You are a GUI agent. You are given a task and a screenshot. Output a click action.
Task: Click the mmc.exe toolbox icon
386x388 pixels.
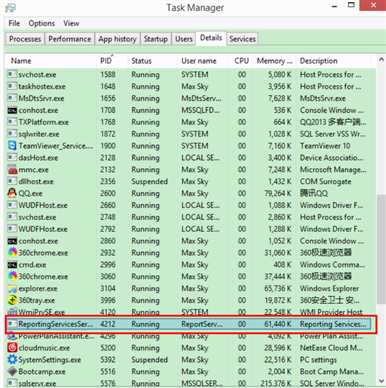tap(12, 170)
